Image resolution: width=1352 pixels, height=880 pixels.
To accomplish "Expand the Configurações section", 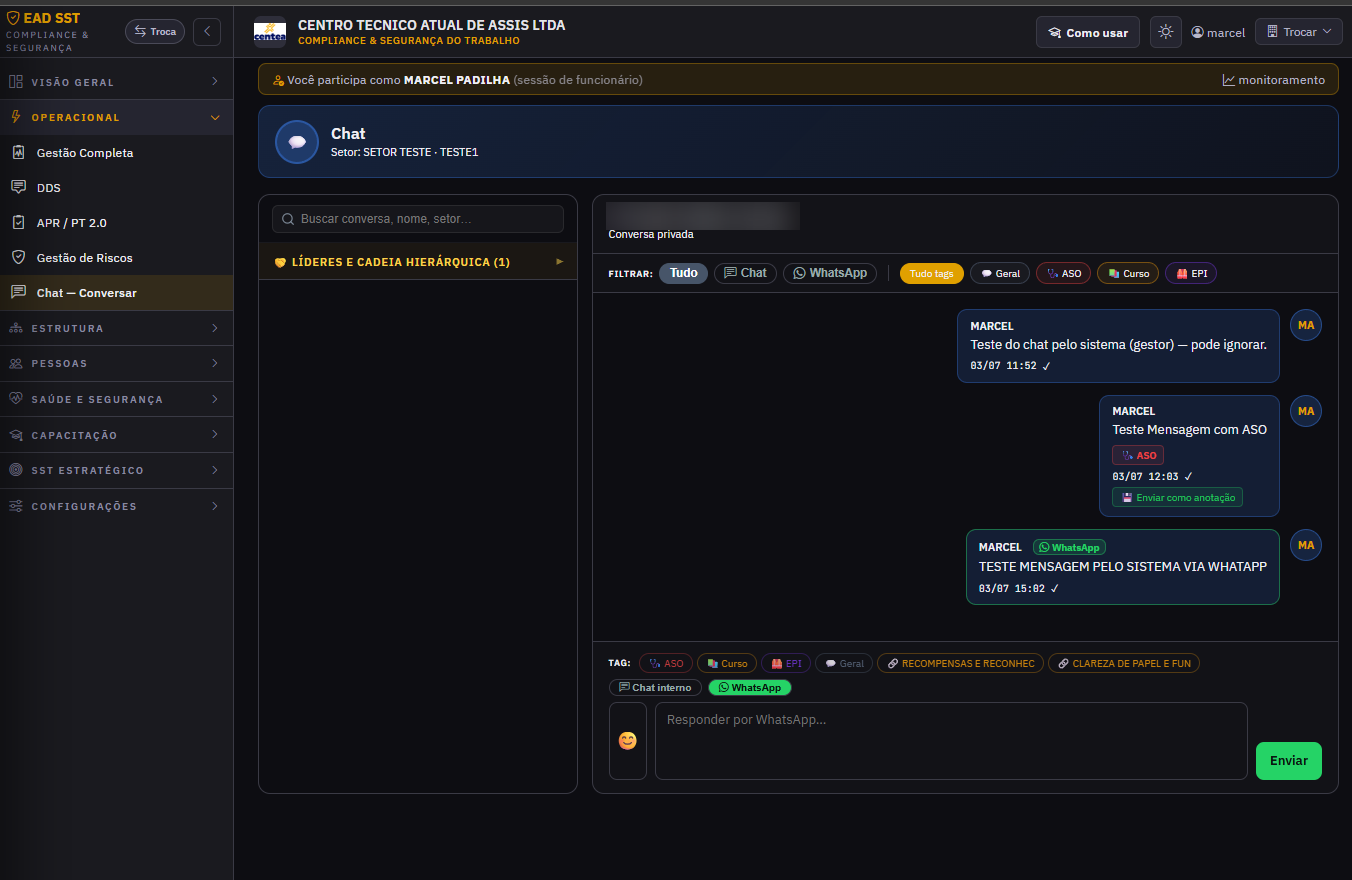I will pyautogui.click(x=116, y=506).
